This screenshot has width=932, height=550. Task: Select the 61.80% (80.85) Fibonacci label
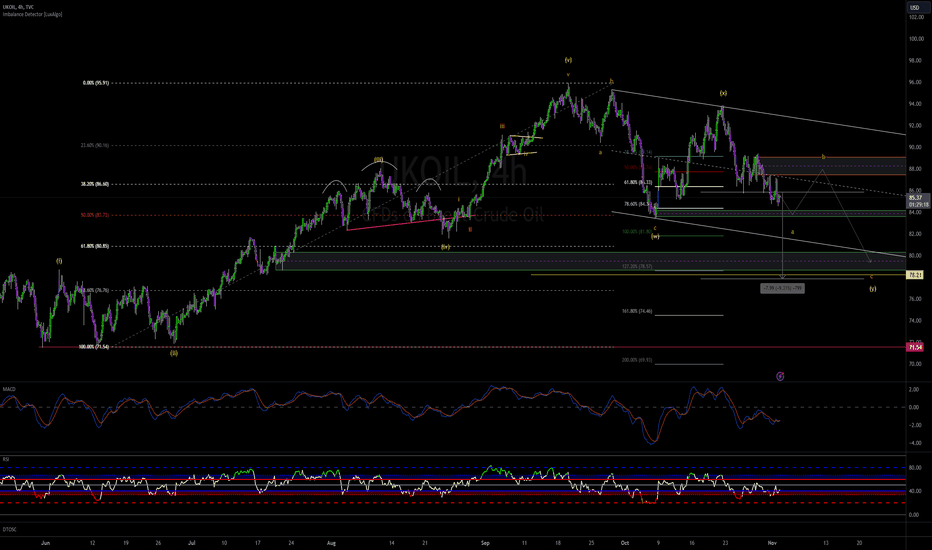click(95, 246)
